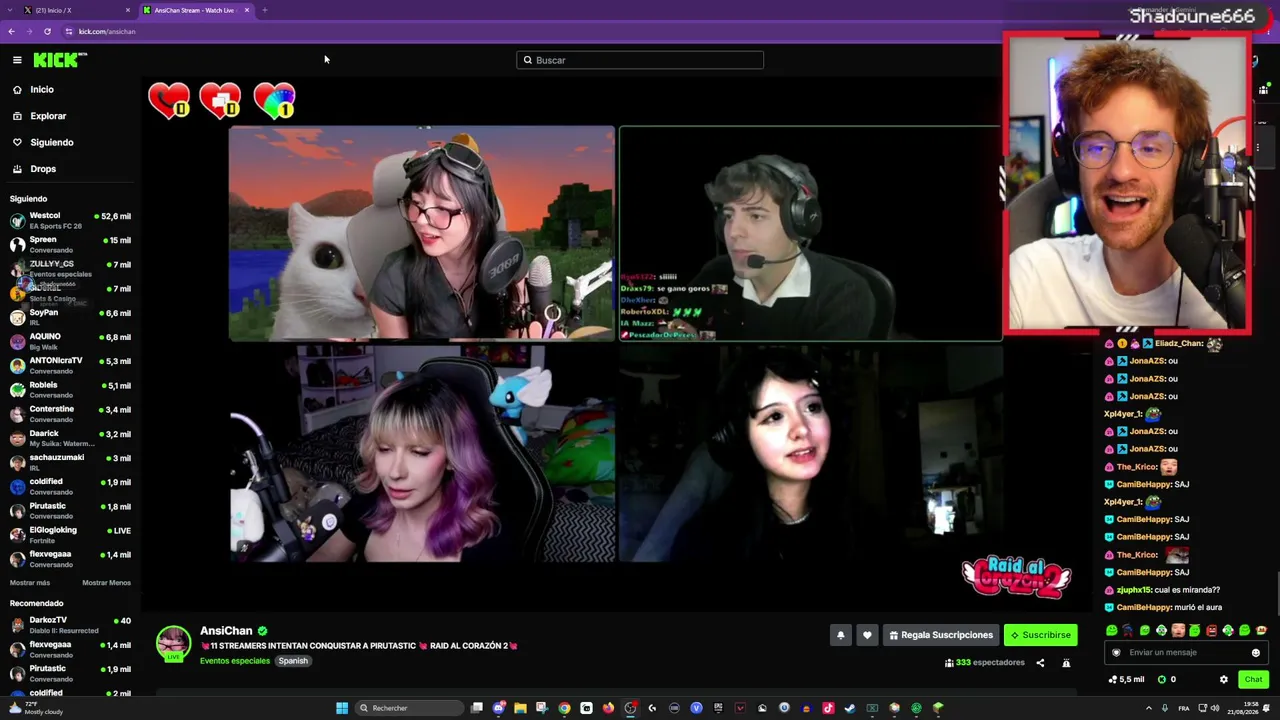Go back in the browser
Screen dimensions: 1280x720
pyautogui.click(x=11, y=32)
